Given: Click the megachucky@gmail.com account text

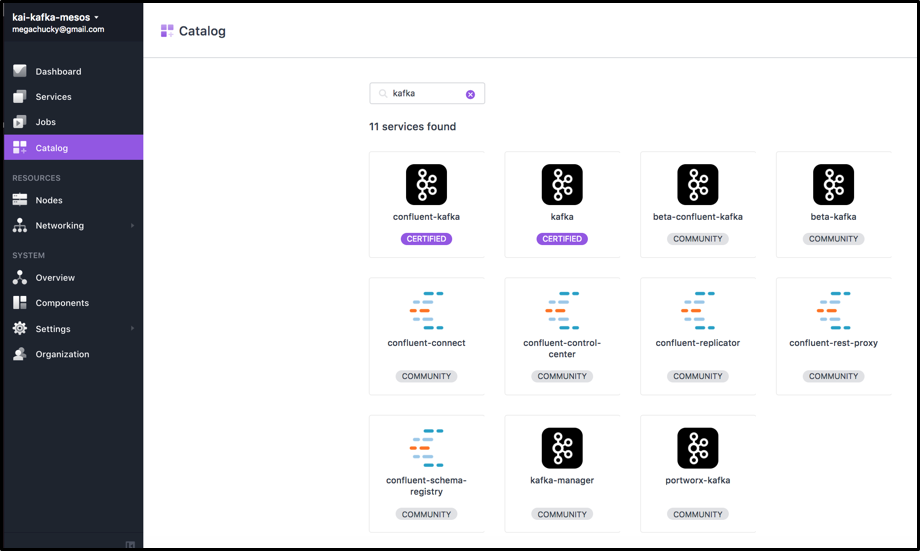Looking at the screenshot, I should [x=58, y=29].
